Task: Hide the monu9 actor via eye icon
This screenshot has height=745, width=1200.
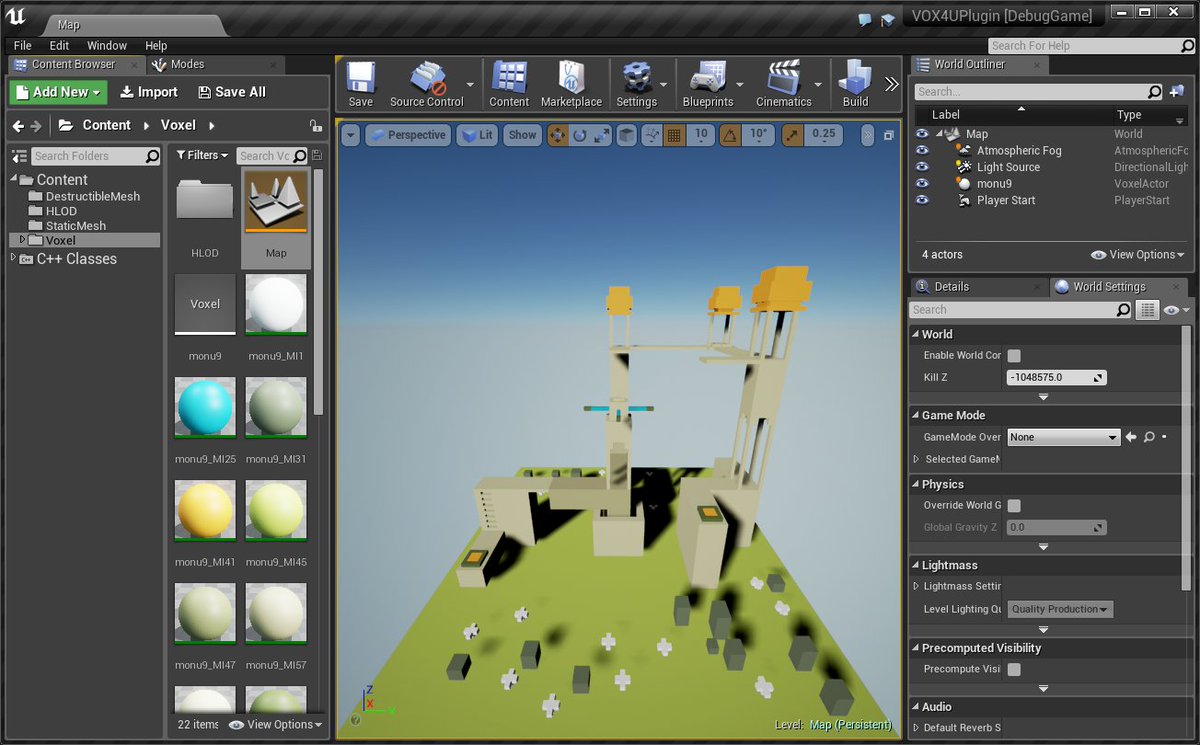Action: coord(922,184)
